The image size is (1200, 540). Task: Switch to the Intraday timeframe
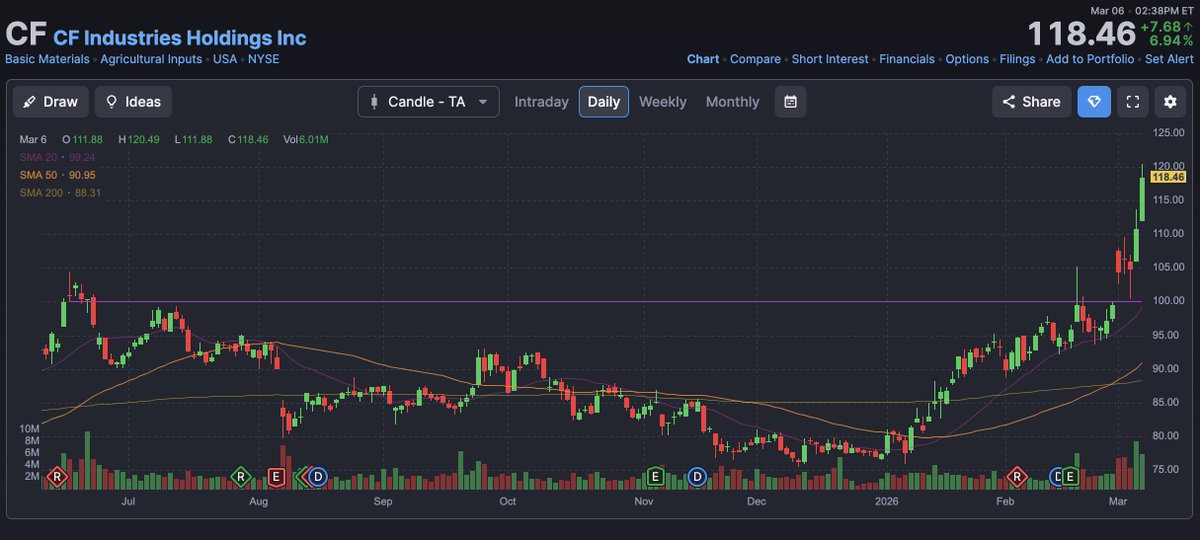(541, 102)
